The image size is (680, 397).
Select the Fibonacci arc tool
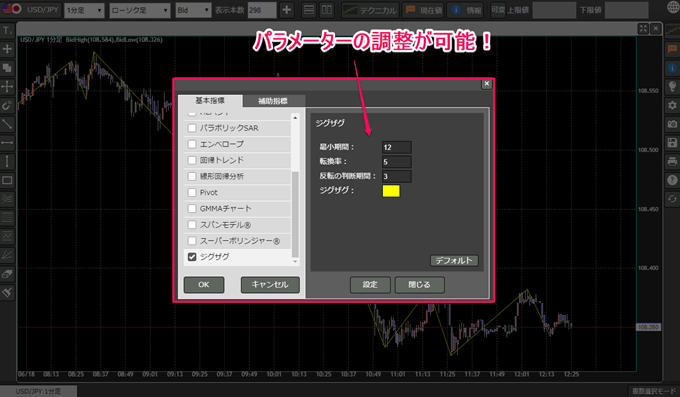coord(7,199)
